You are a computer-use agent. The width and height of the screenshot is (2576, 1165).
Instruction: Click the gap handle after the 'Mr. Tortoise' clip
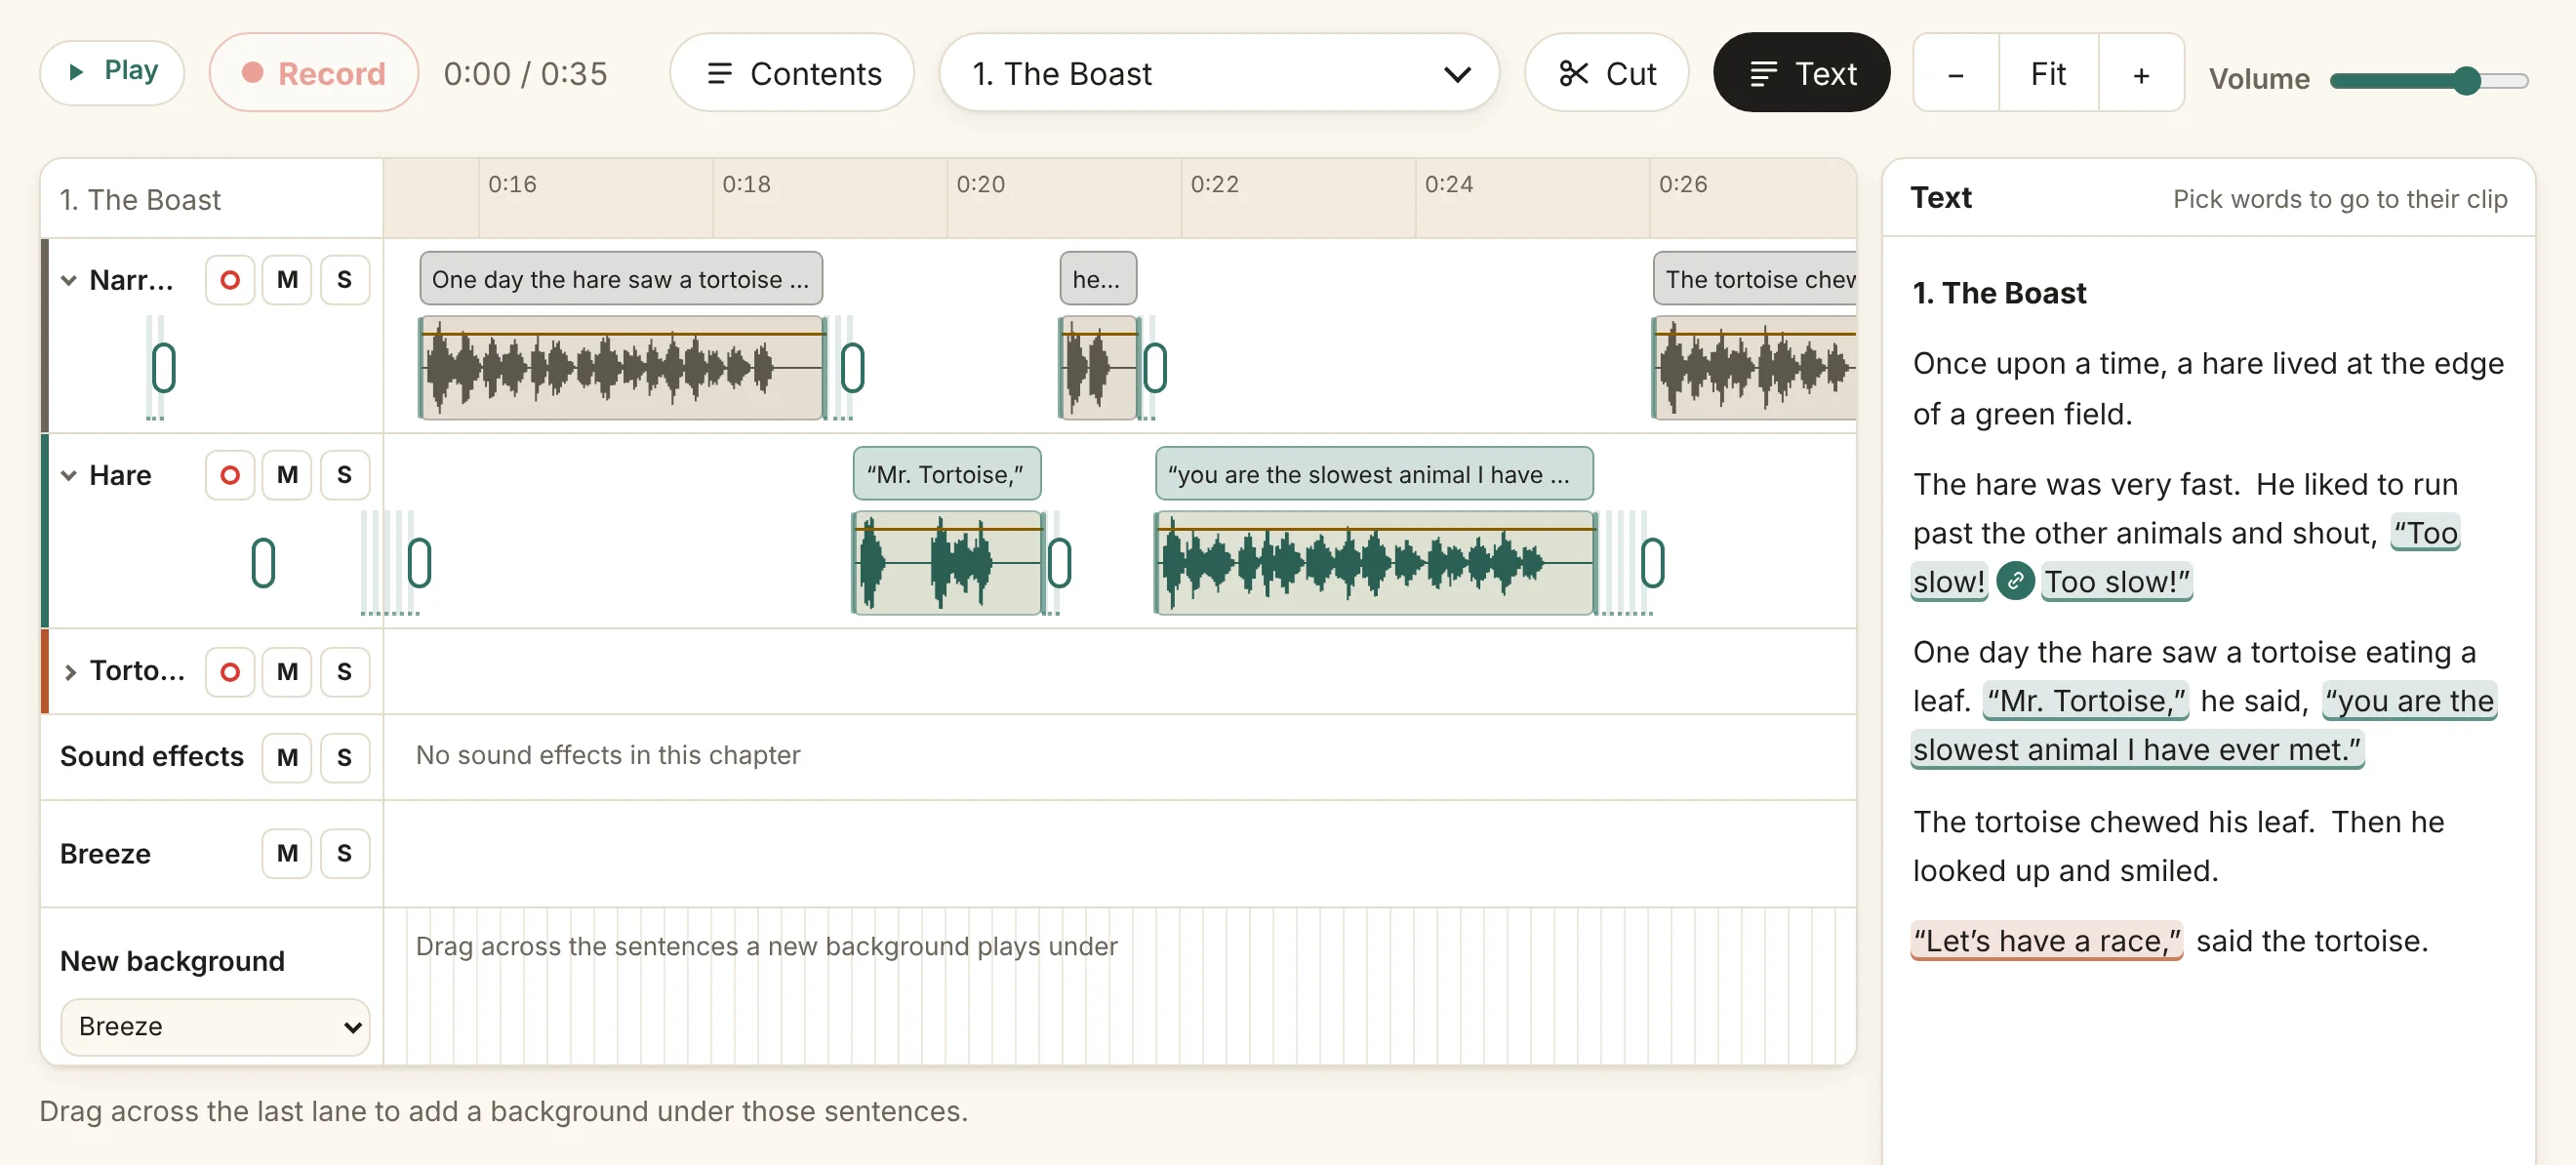(x=1059, y=563)
